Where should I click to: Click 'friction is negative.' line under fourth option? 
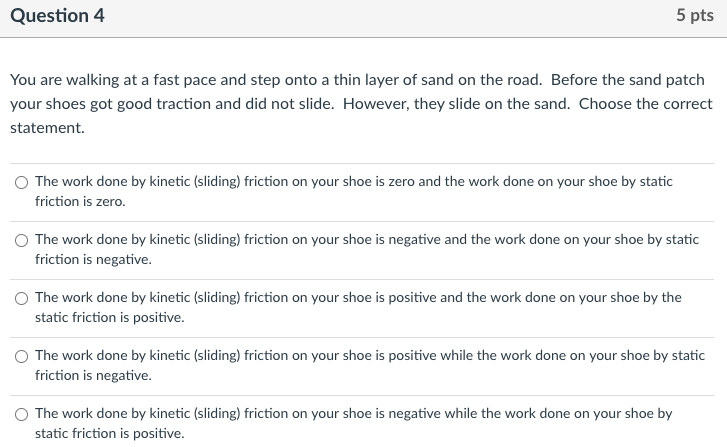93,376
